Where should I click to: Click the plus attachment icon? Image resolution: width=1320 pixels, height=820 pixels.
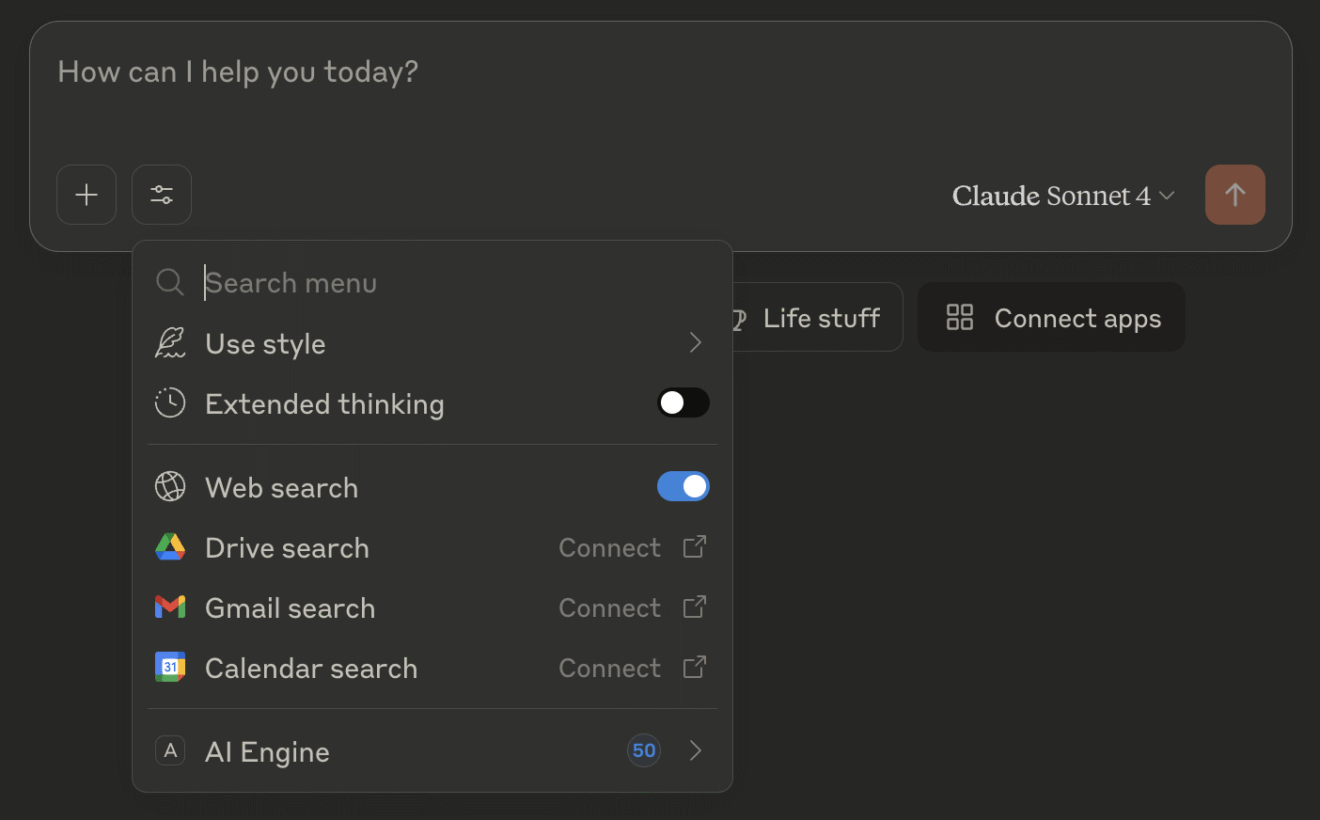(x=86, y=194)
